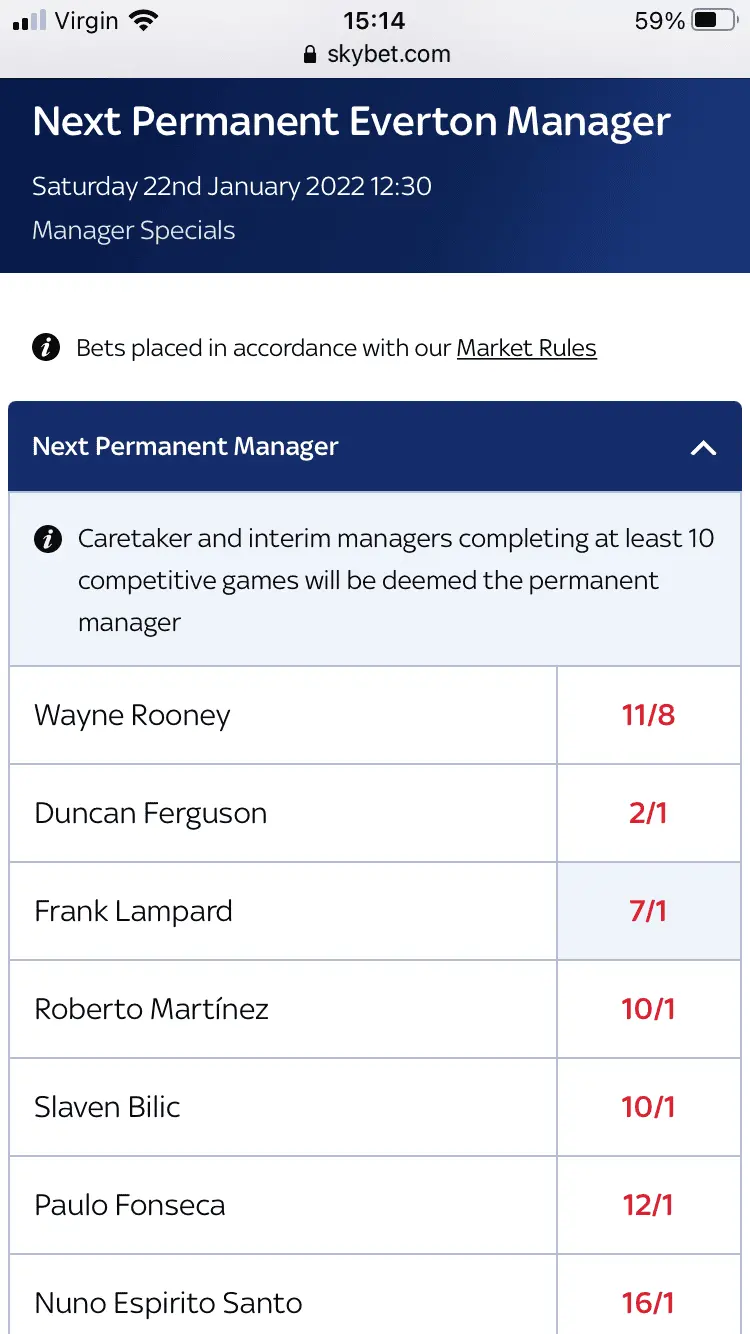Tap the 15:14 clock in status bar
750x1334 pixels.
374,20
